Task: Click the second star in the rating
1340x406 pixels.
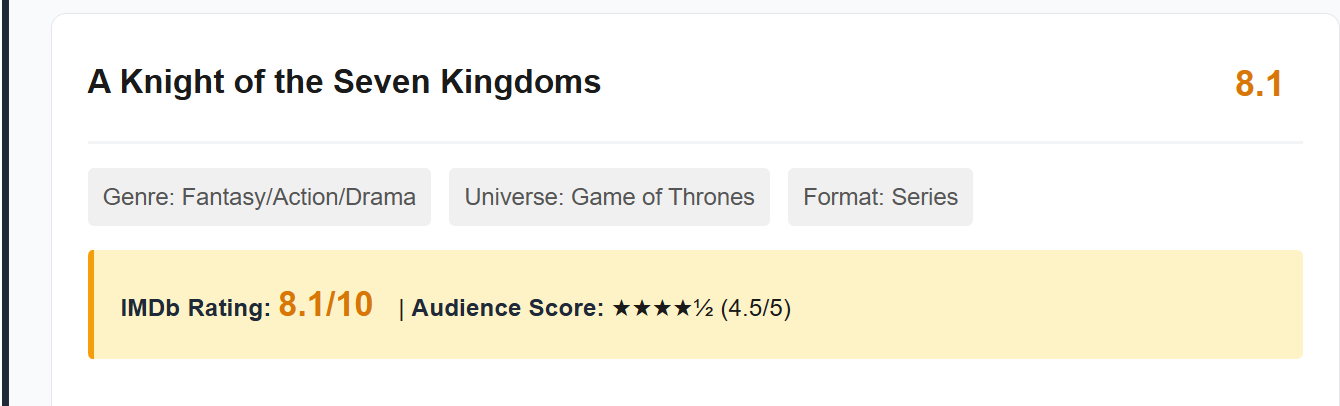Action: (x=643, y=308)
